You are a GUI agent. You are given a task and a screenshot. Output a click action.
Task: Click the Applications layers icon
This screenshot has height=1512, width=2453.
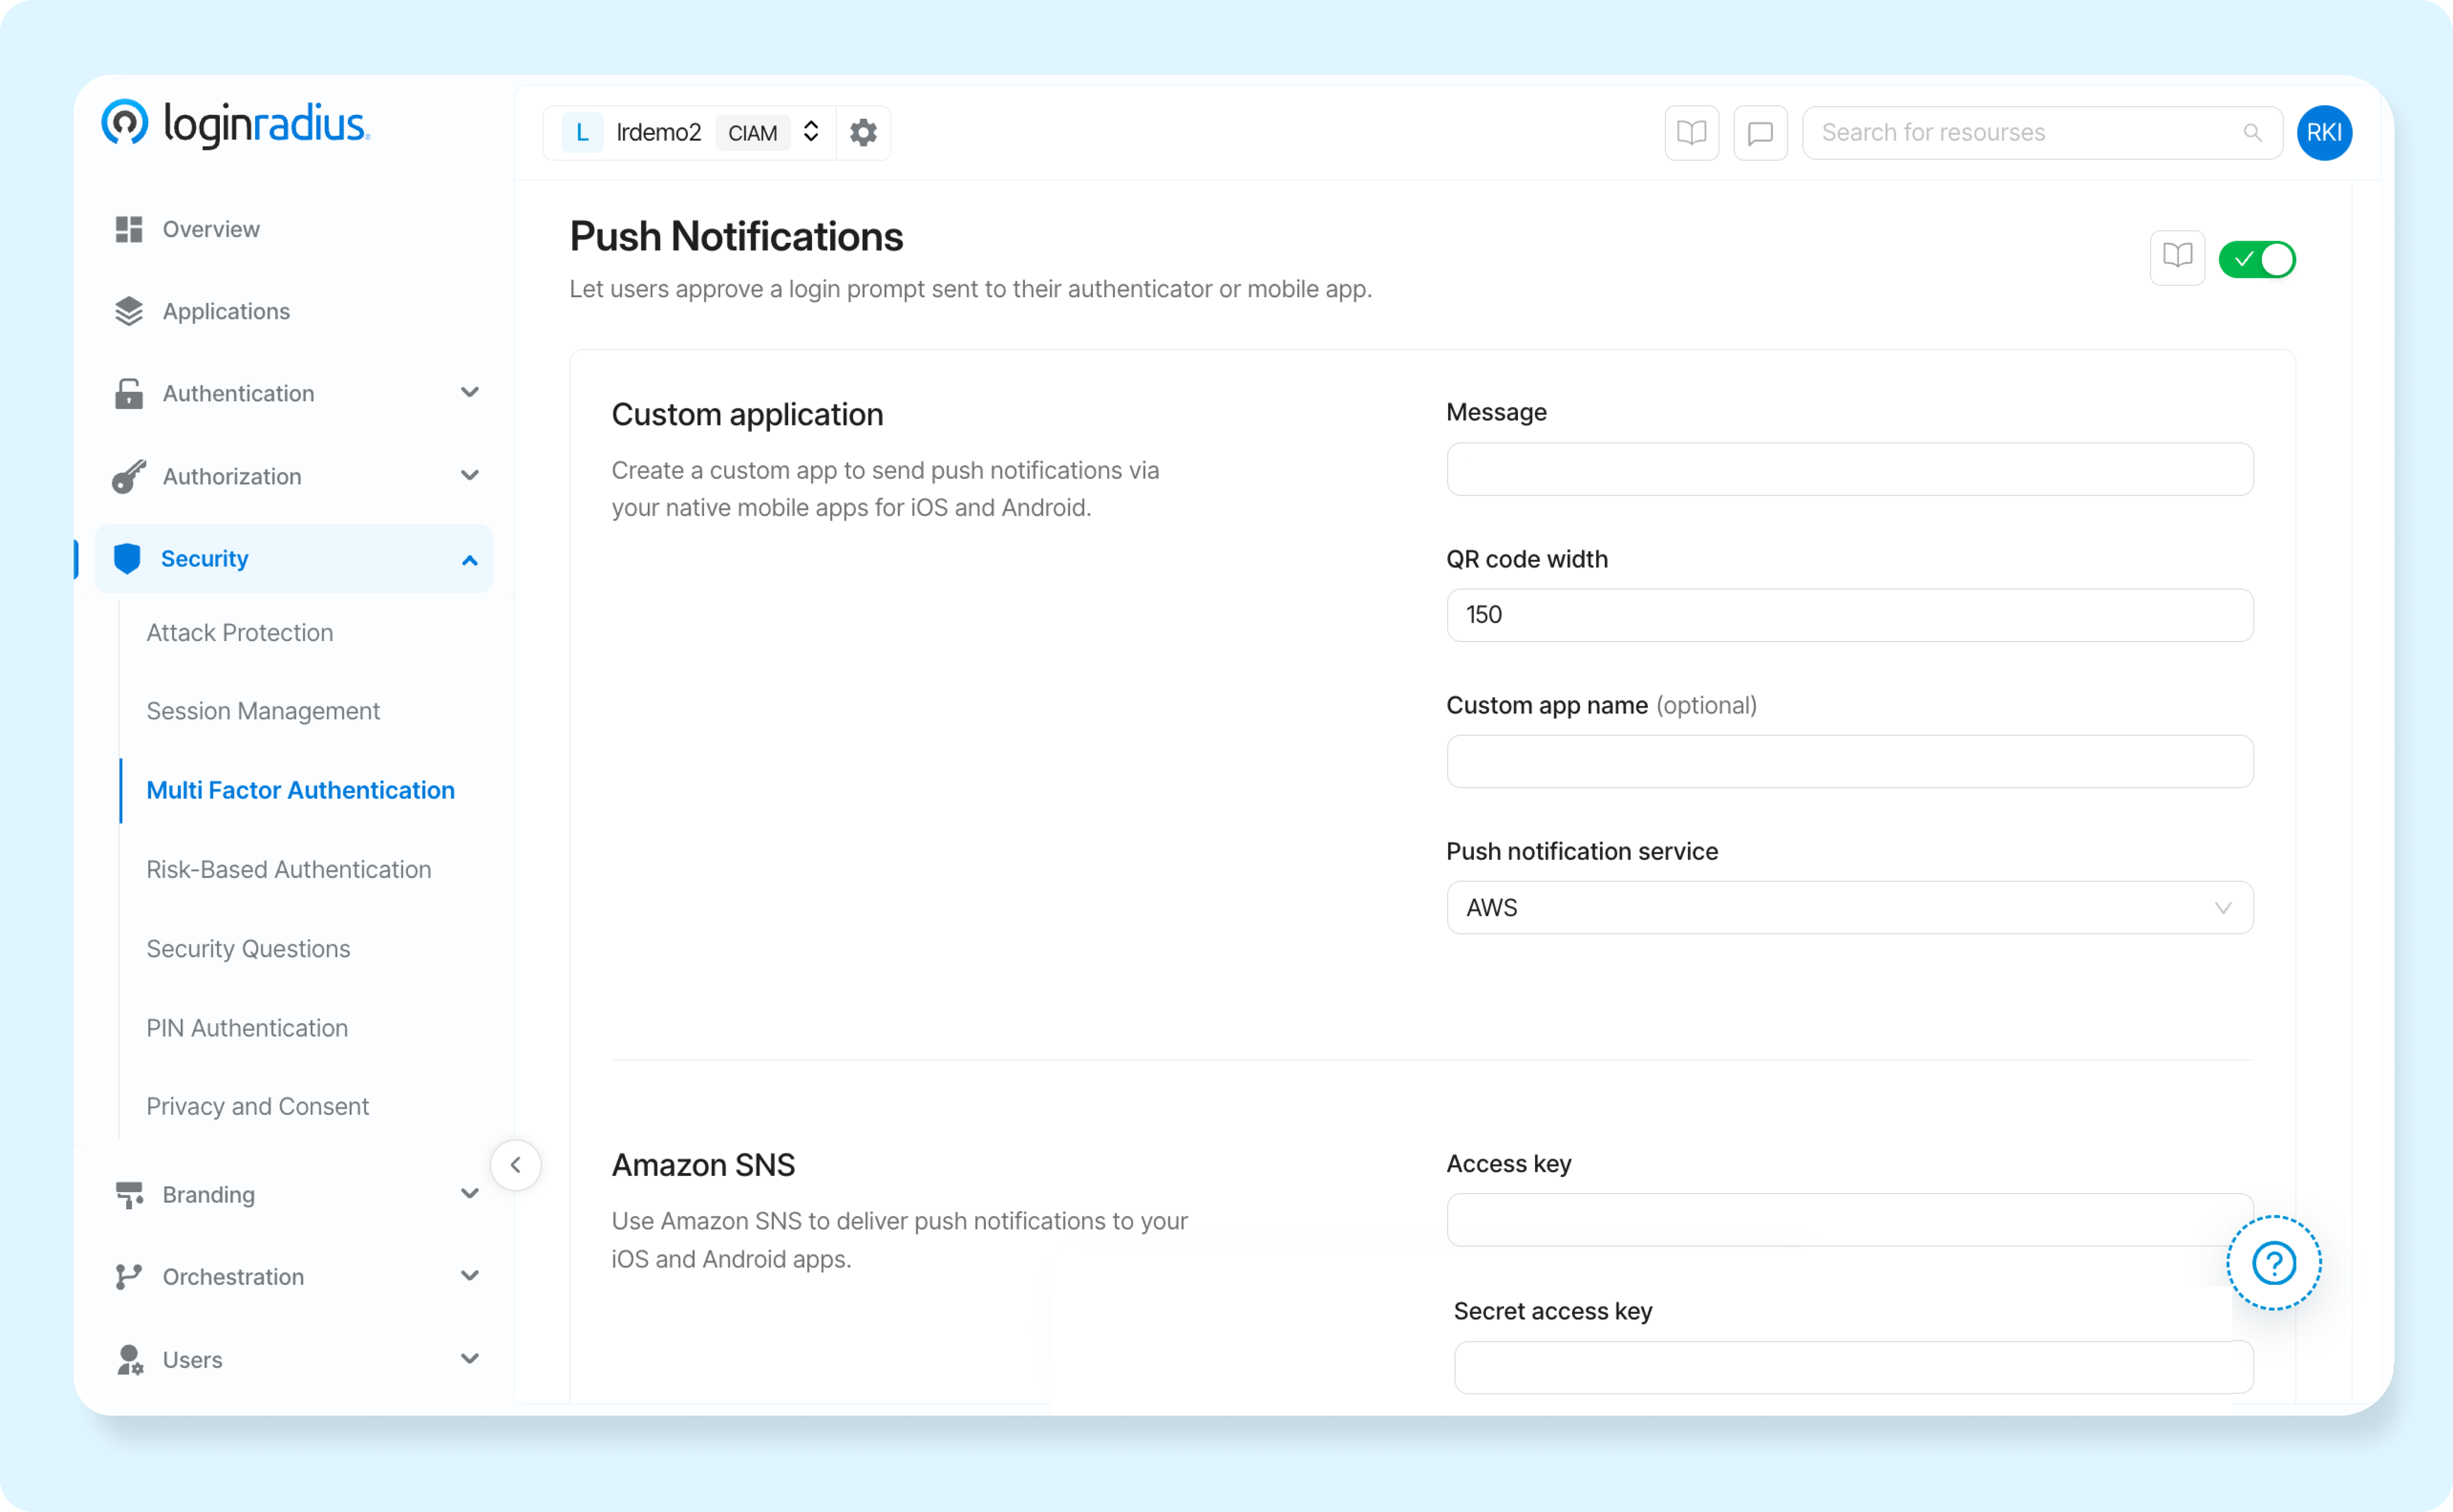click(x=129, y=311)
